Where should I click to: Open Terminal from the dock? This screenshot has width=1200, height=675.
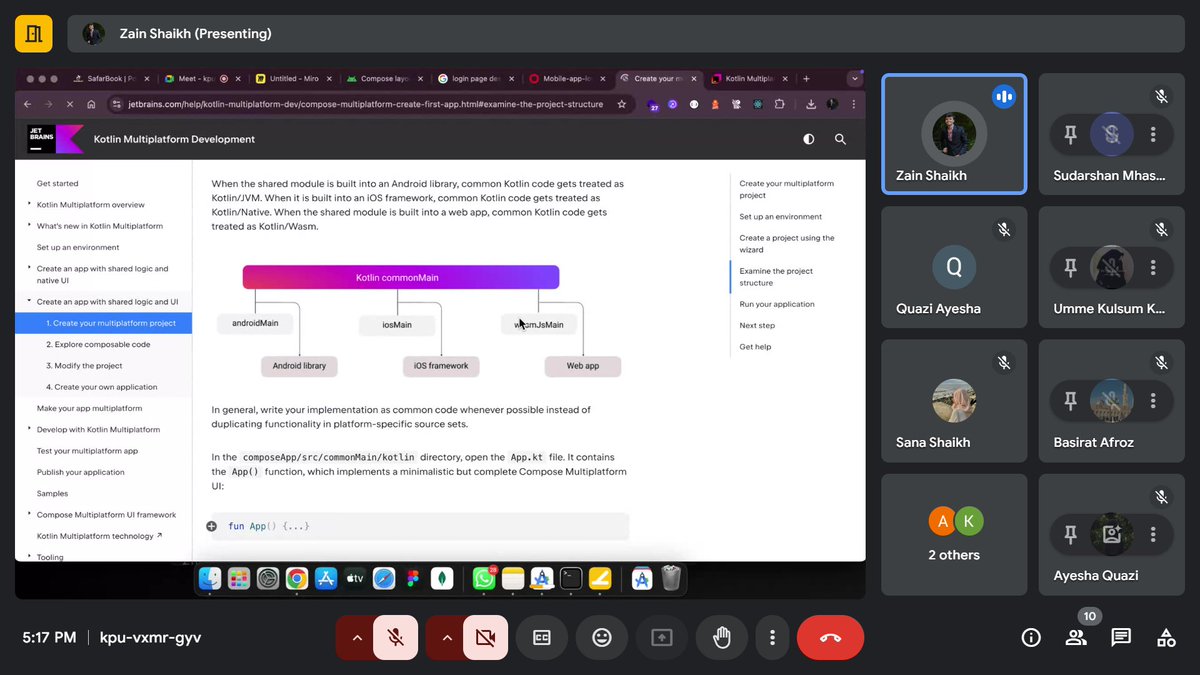pyautogui.click(x=571, y=578)
